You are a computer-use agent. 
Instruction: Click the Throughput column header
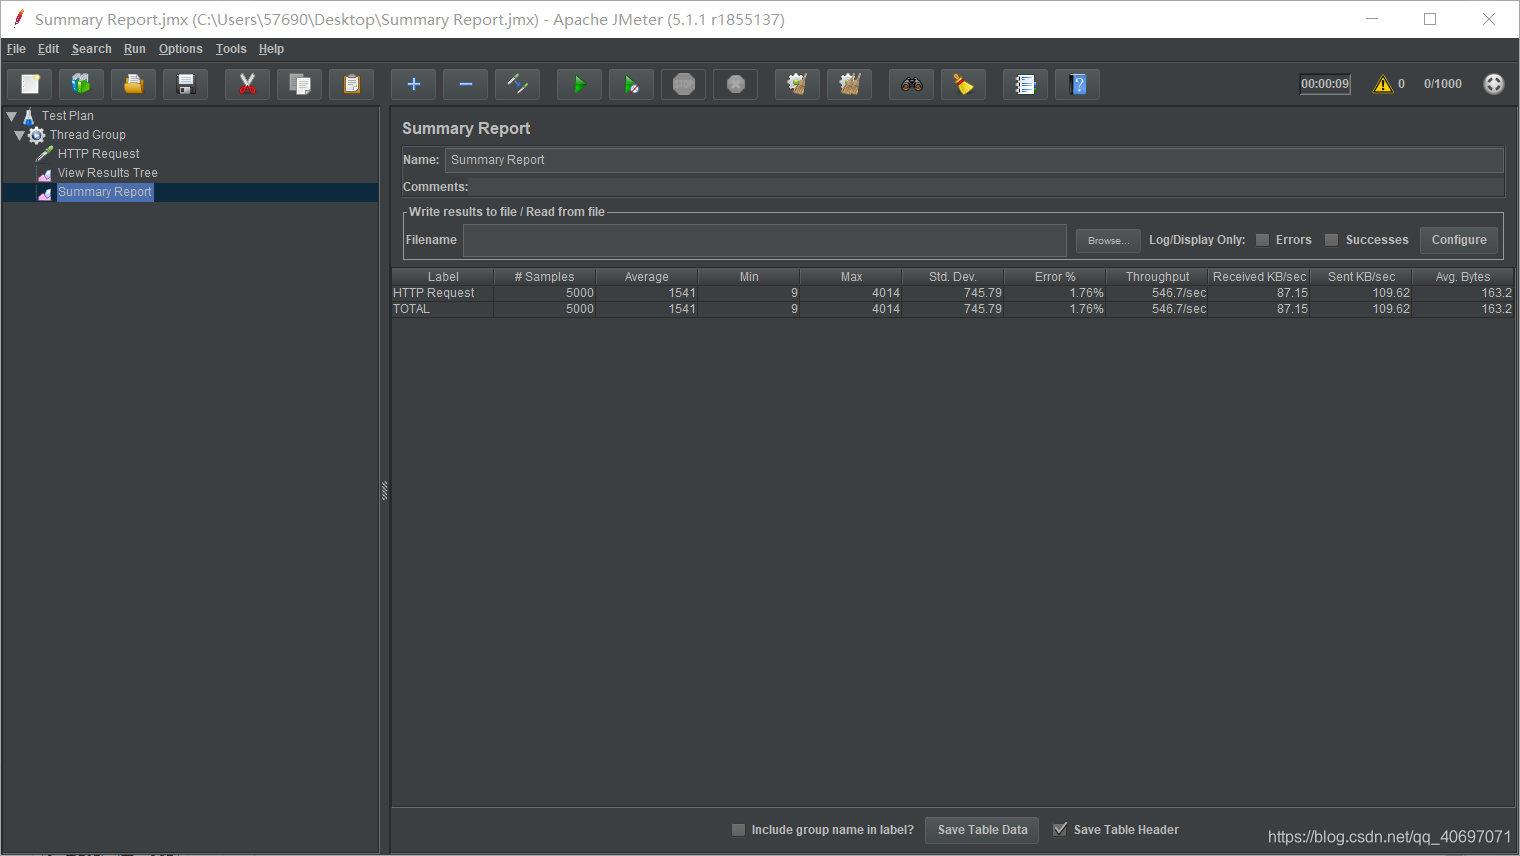tap(1157, 277)
